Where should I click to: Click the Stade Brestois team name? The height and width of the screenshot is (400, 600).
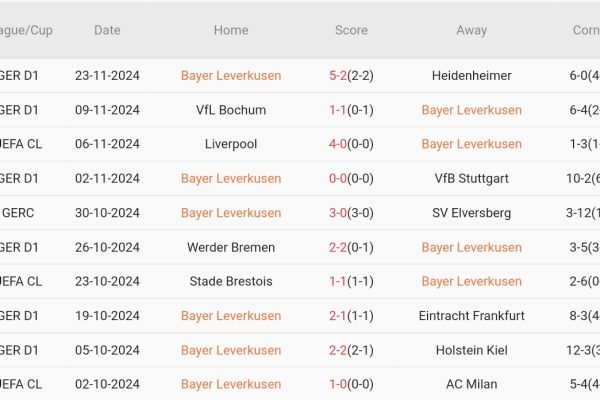click(x=231, y=281)
